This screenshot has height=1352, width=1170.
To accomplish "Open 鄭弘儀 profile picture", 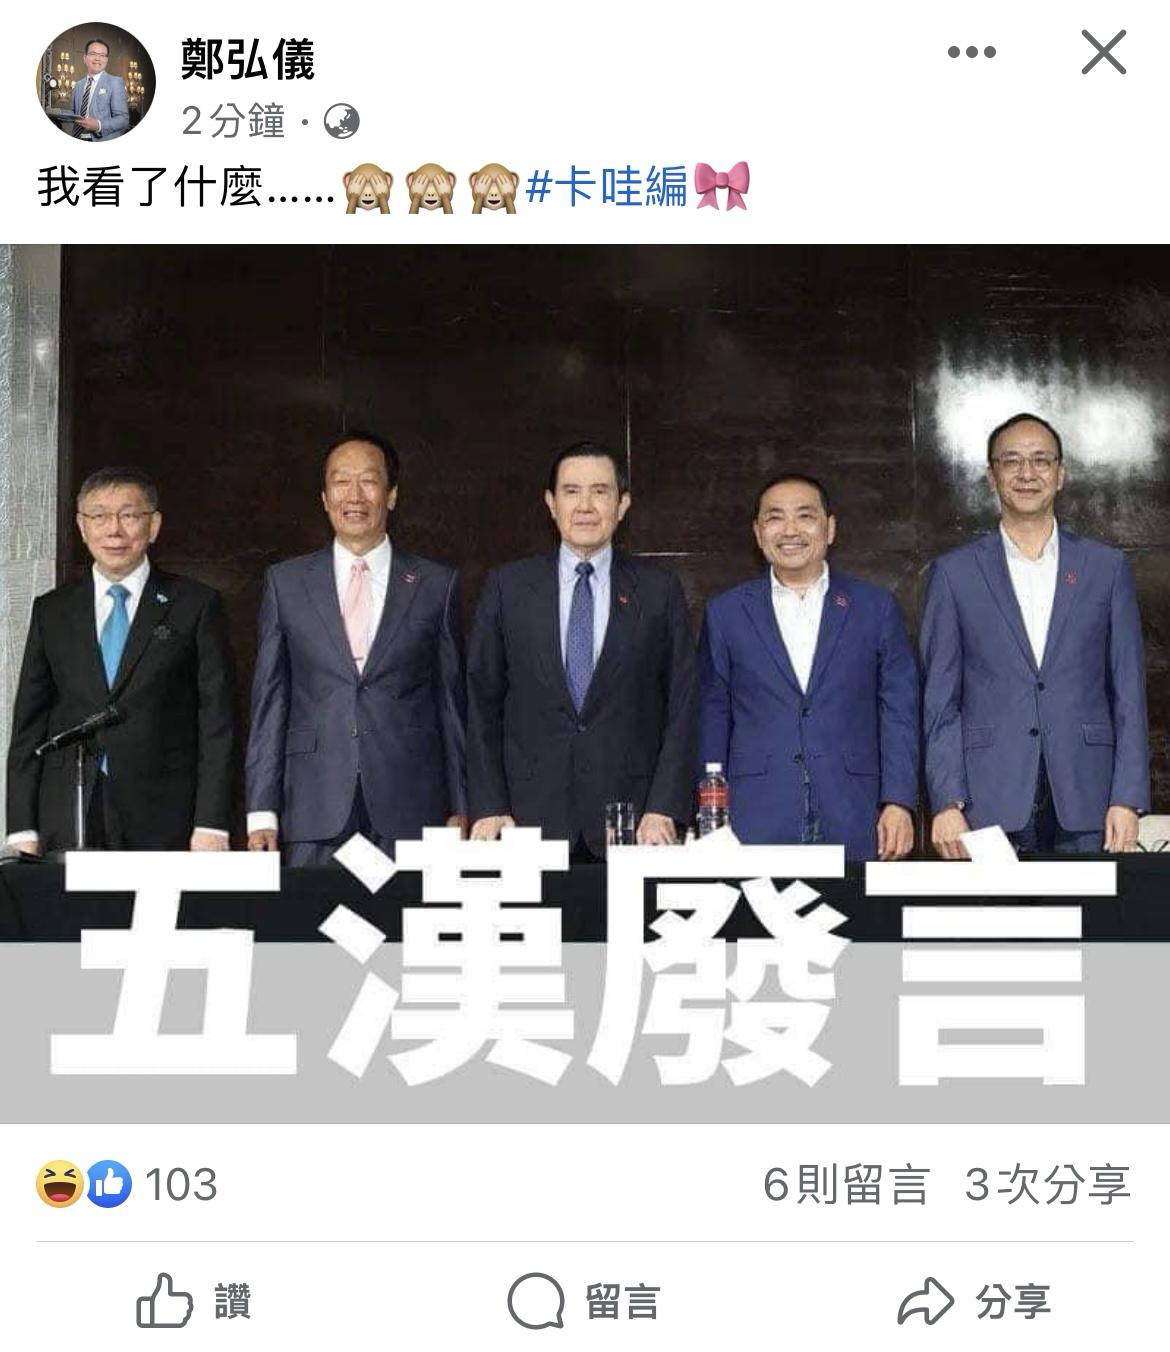I will tap(95, 82).
